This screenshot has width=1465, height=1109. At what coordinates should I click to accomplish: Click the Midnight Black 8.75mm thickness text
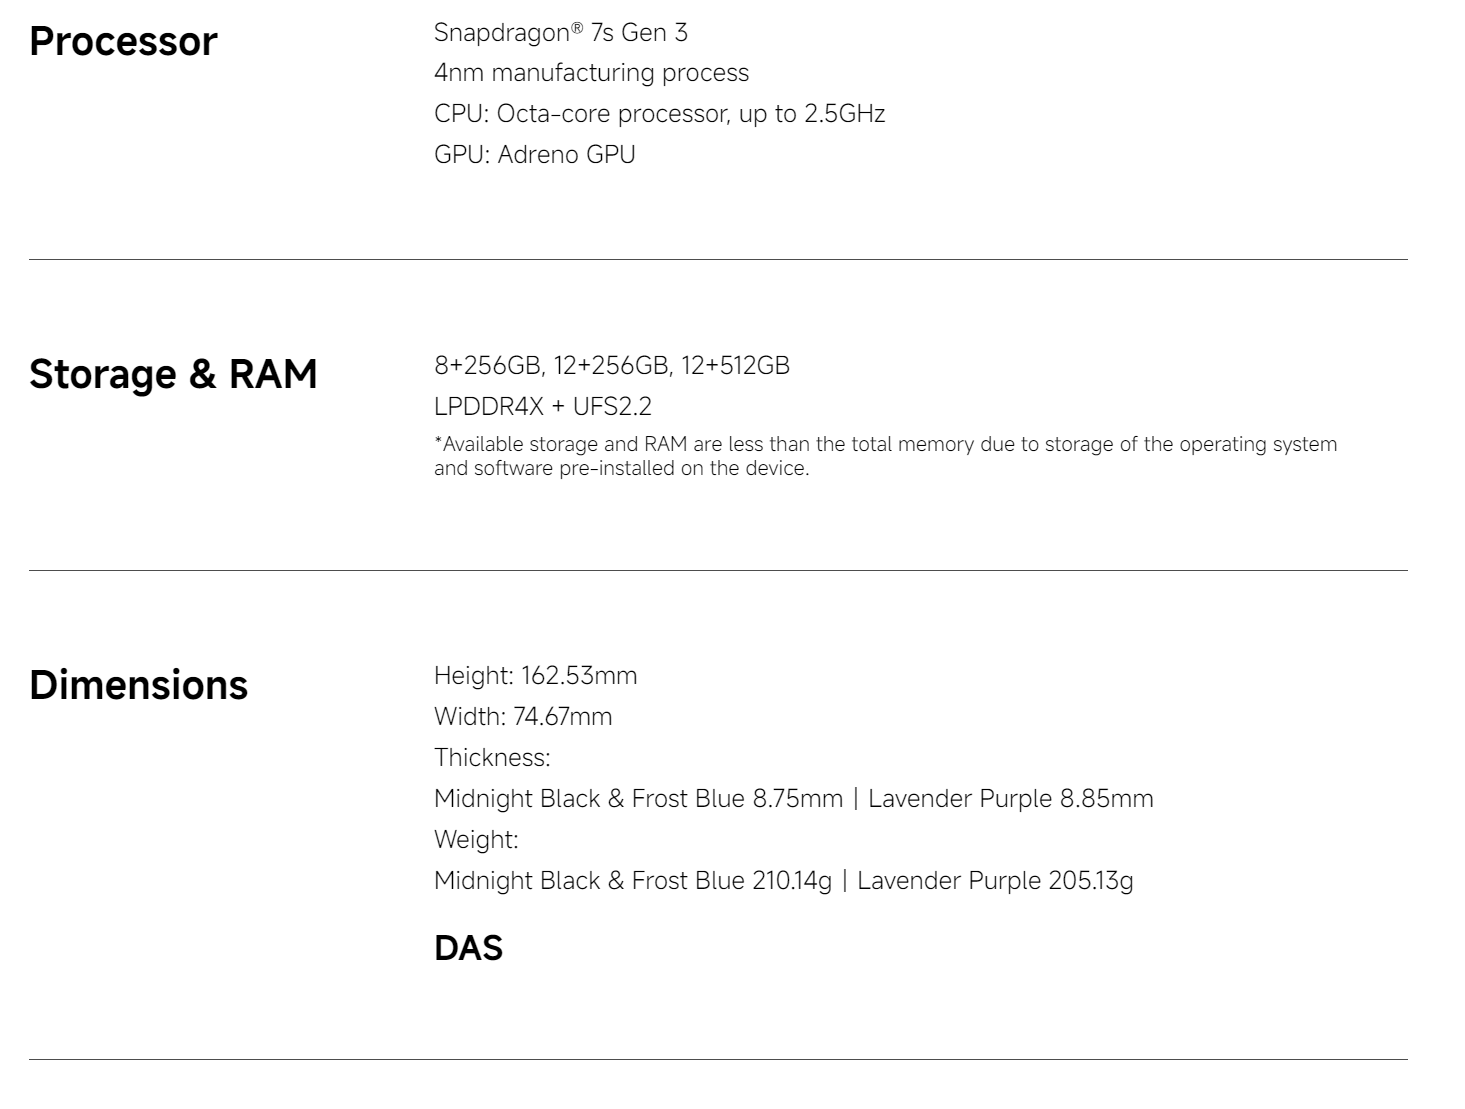(638, 799)
